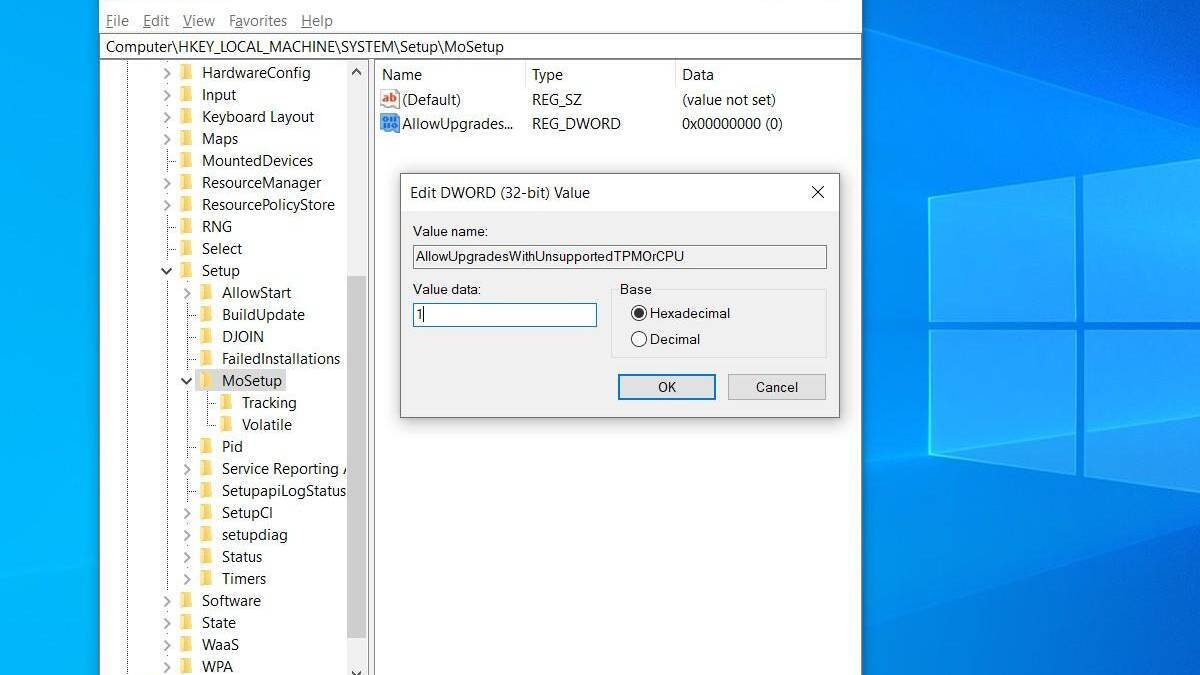Select the Volatile folder icon
The height and width of the screenshot is (675, 1200).
point(227,424)
